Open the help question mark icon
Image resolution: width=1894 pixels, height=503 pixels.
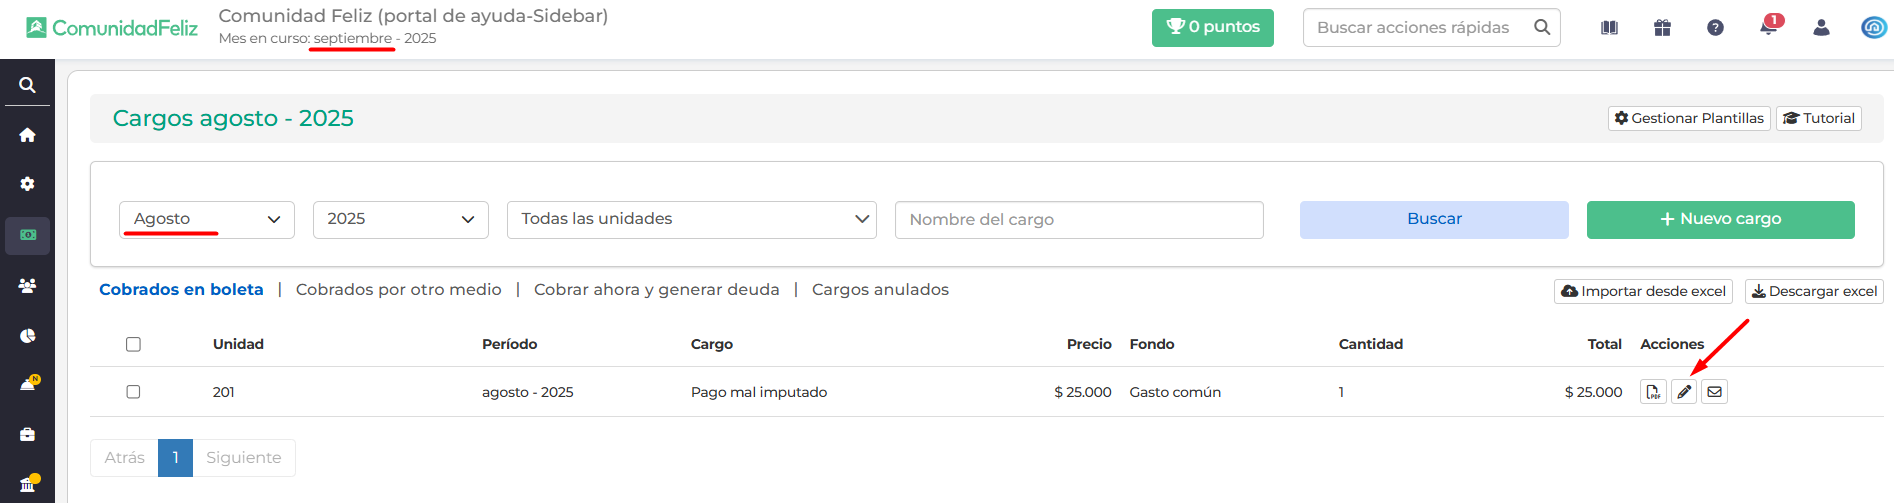tap(1715, 28)
